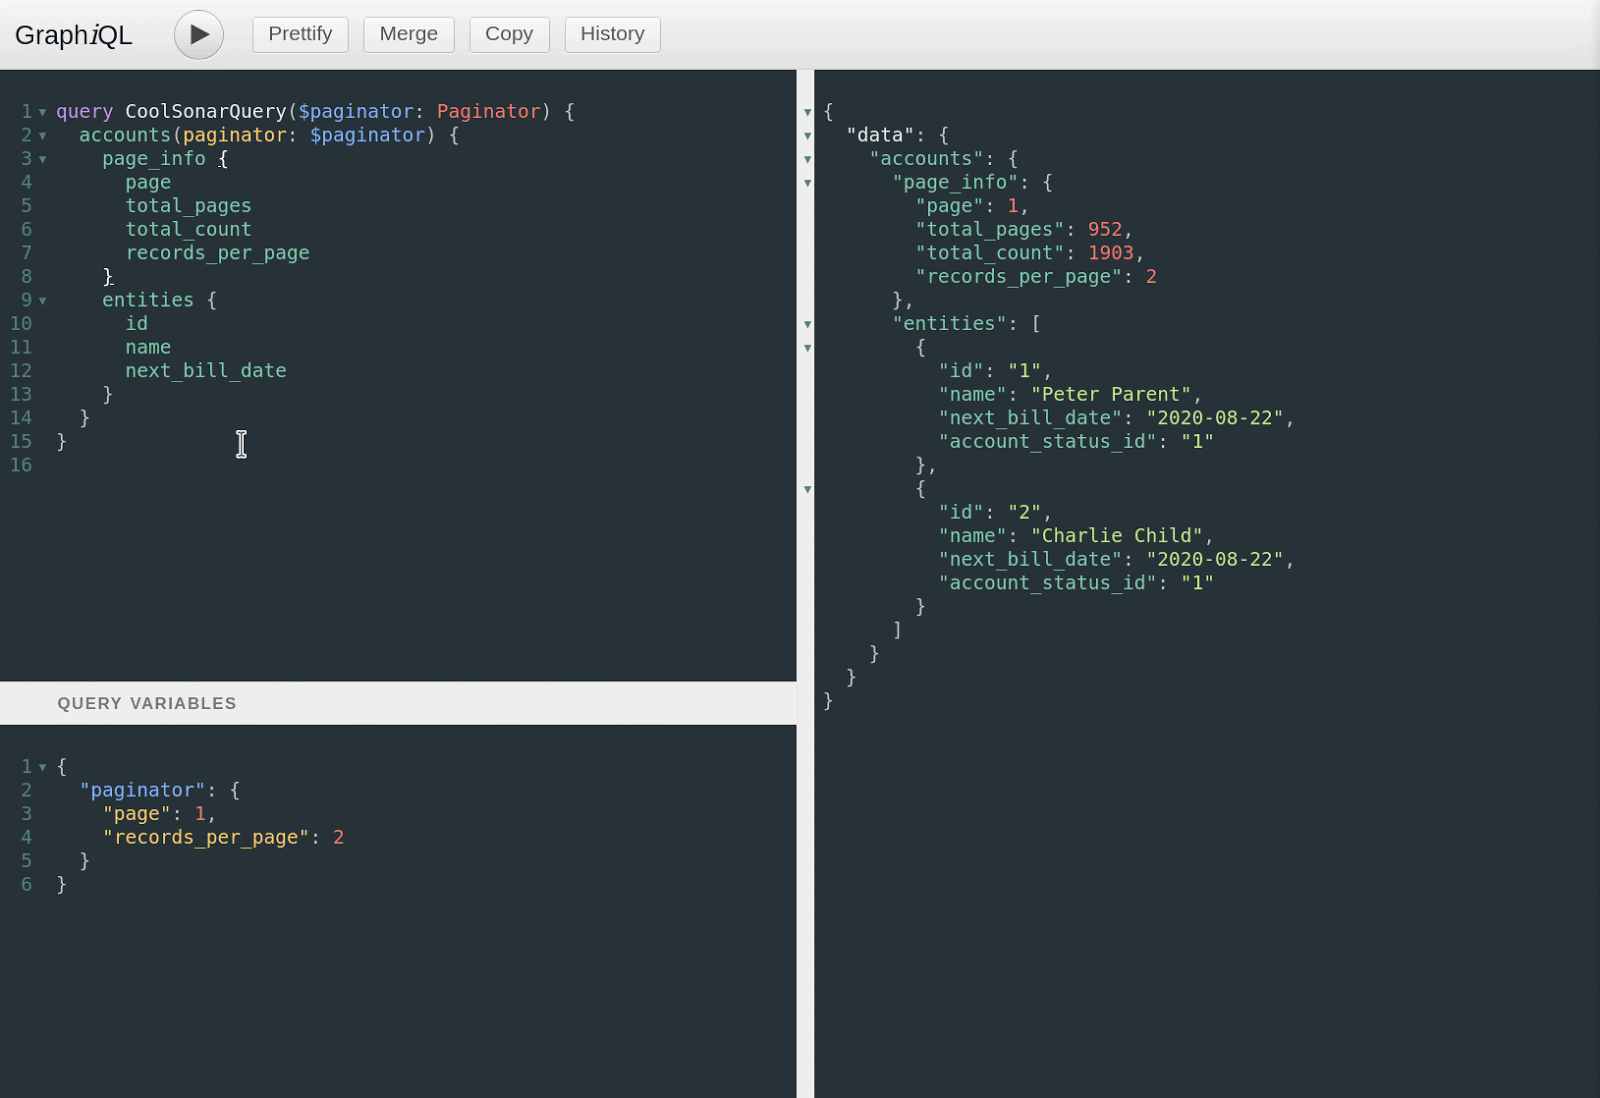Click the Merge button

point(409,34)
